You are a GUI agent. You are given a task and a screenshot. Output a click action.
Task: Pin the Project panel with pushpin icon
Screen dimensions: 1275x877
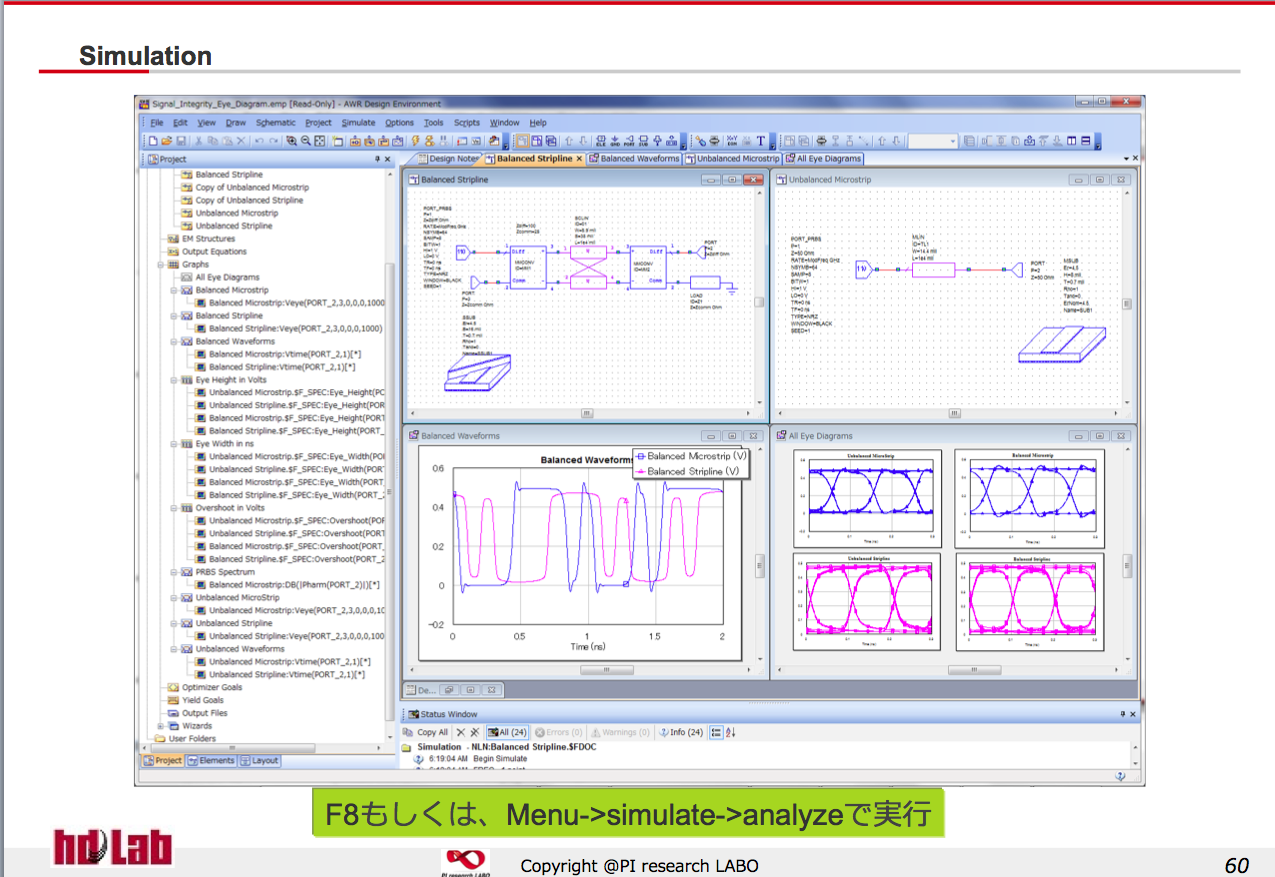(378, 159)
